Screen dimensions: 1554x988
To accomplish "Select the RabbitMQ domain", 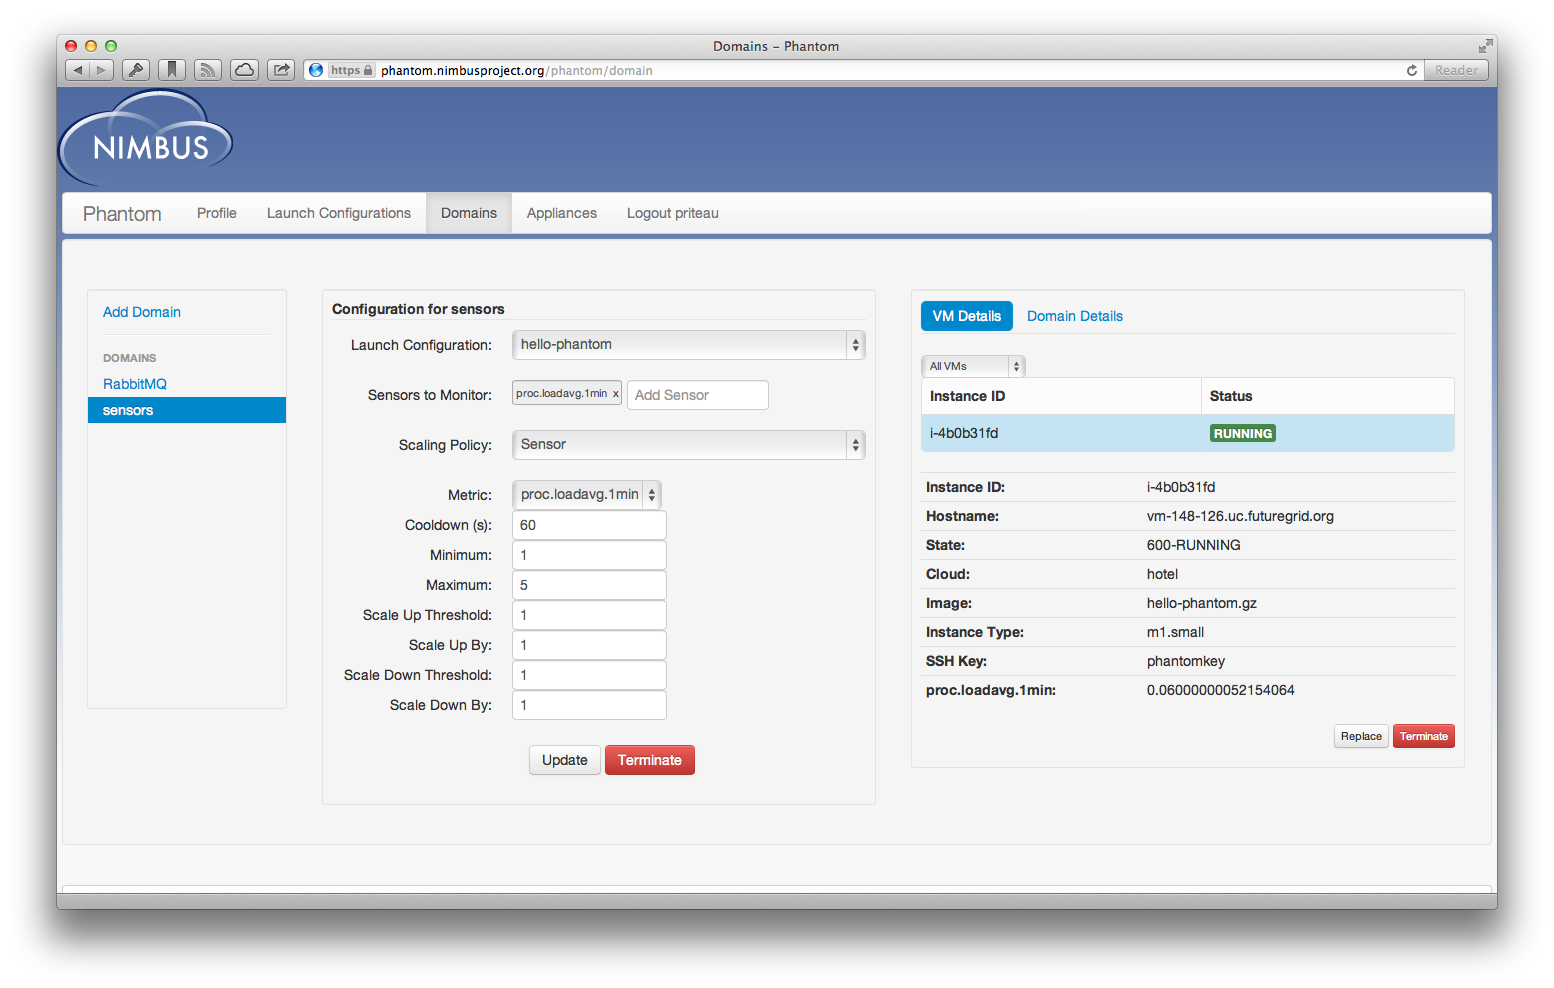I will point(135,384).
